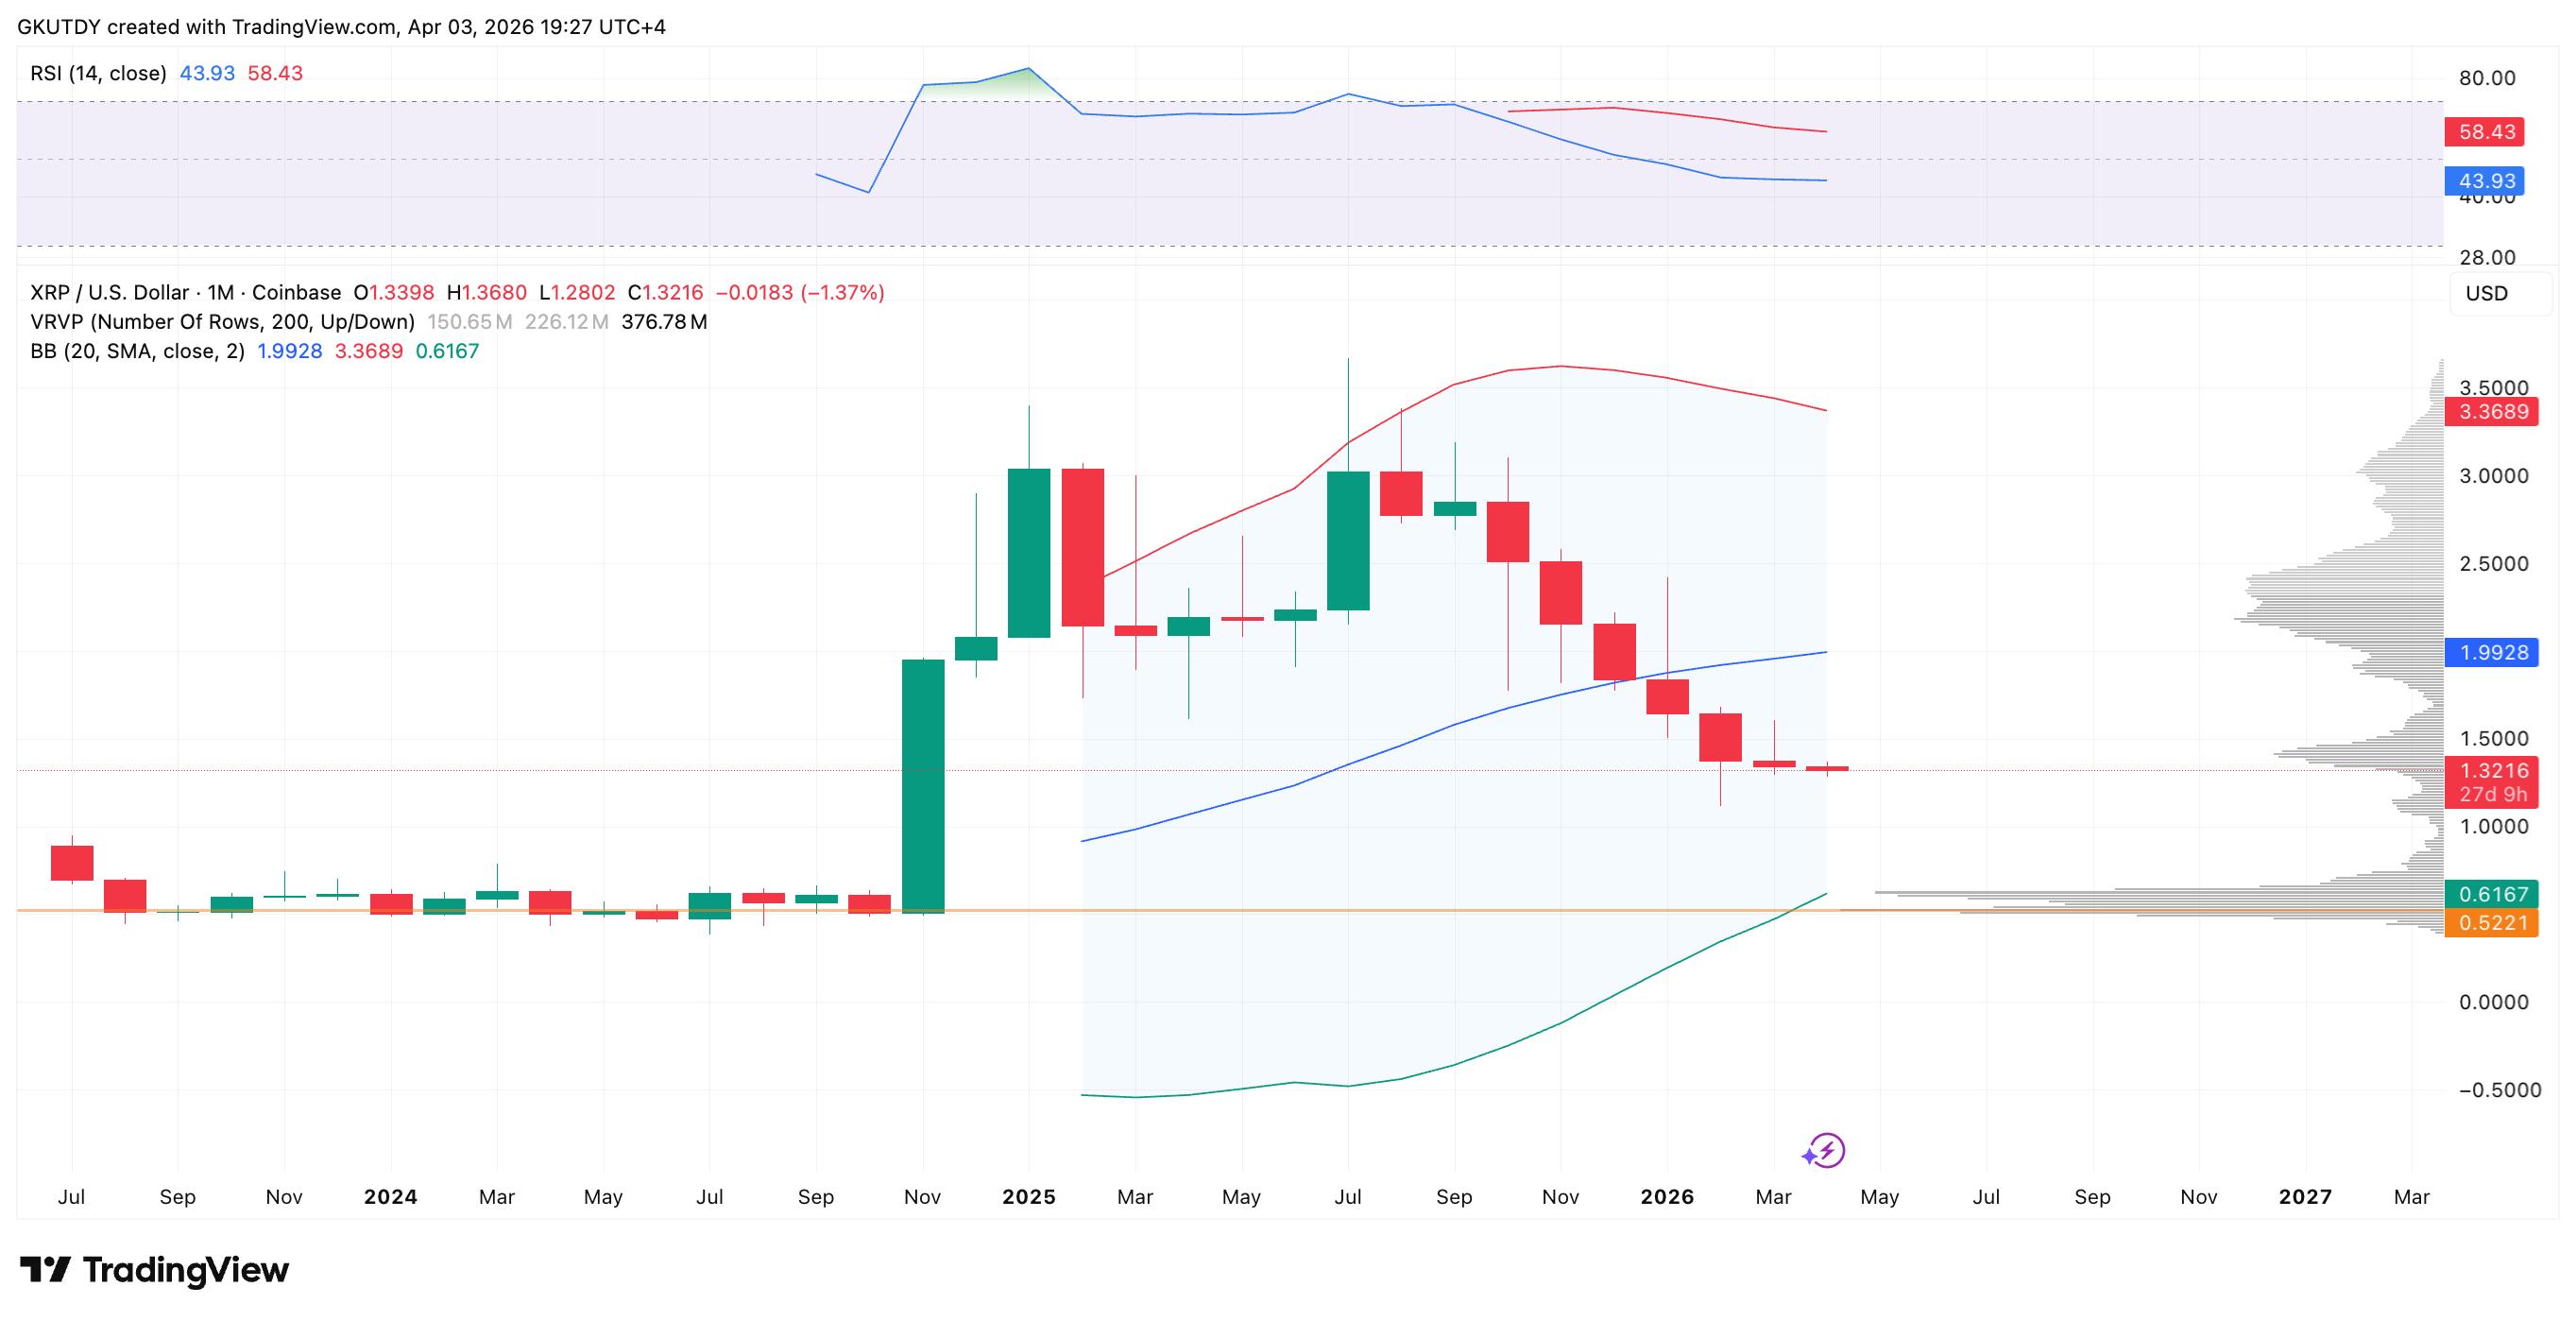Click the 2026 label on time axis
This screenshot has height=1321, width=2576.
(1667, 1197)
